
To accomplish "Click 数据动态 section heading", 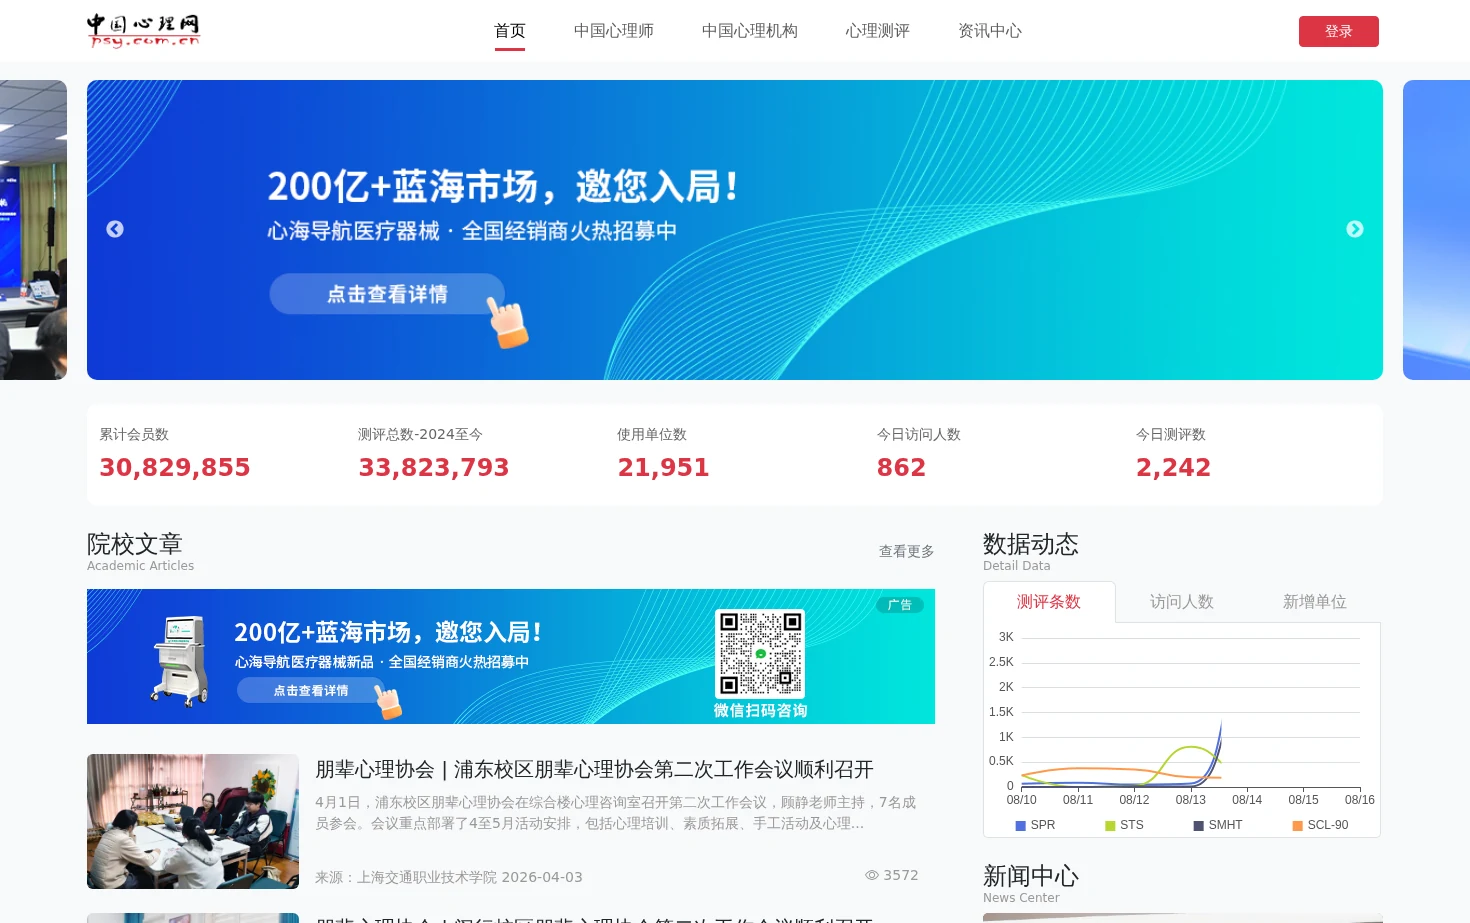I will click(x=1031, y=544).
